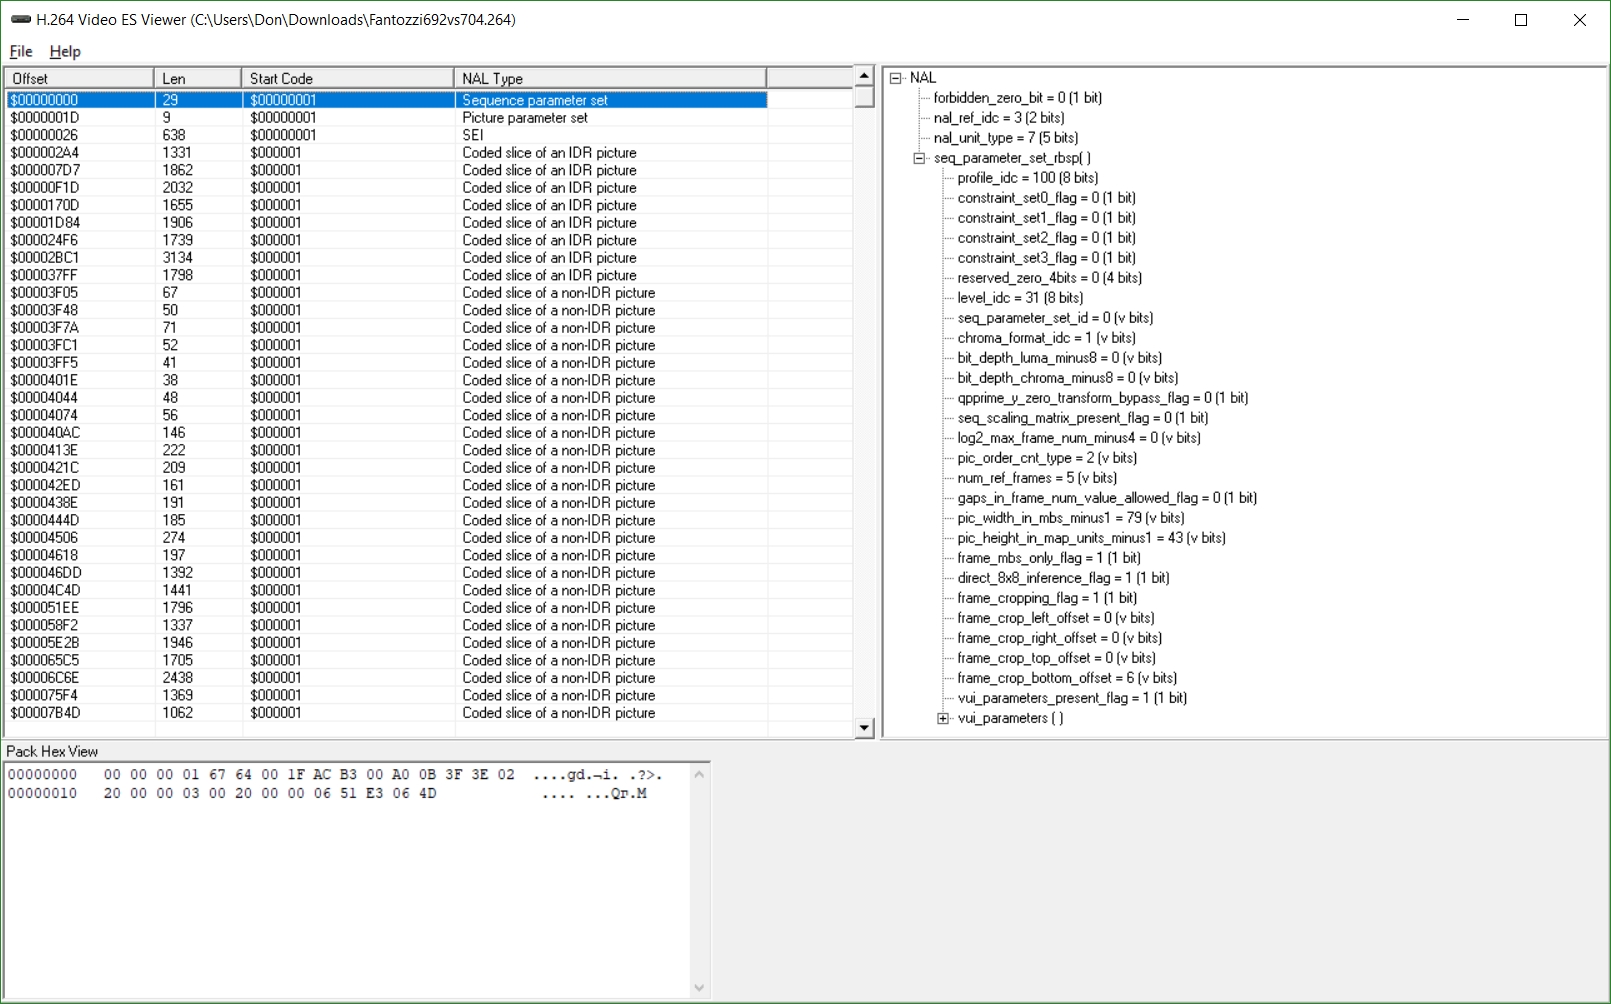The image size is (1611, 1004).
Task: Maximize the H.264 Video ES Viewer window
Action: click(1521, 20)
